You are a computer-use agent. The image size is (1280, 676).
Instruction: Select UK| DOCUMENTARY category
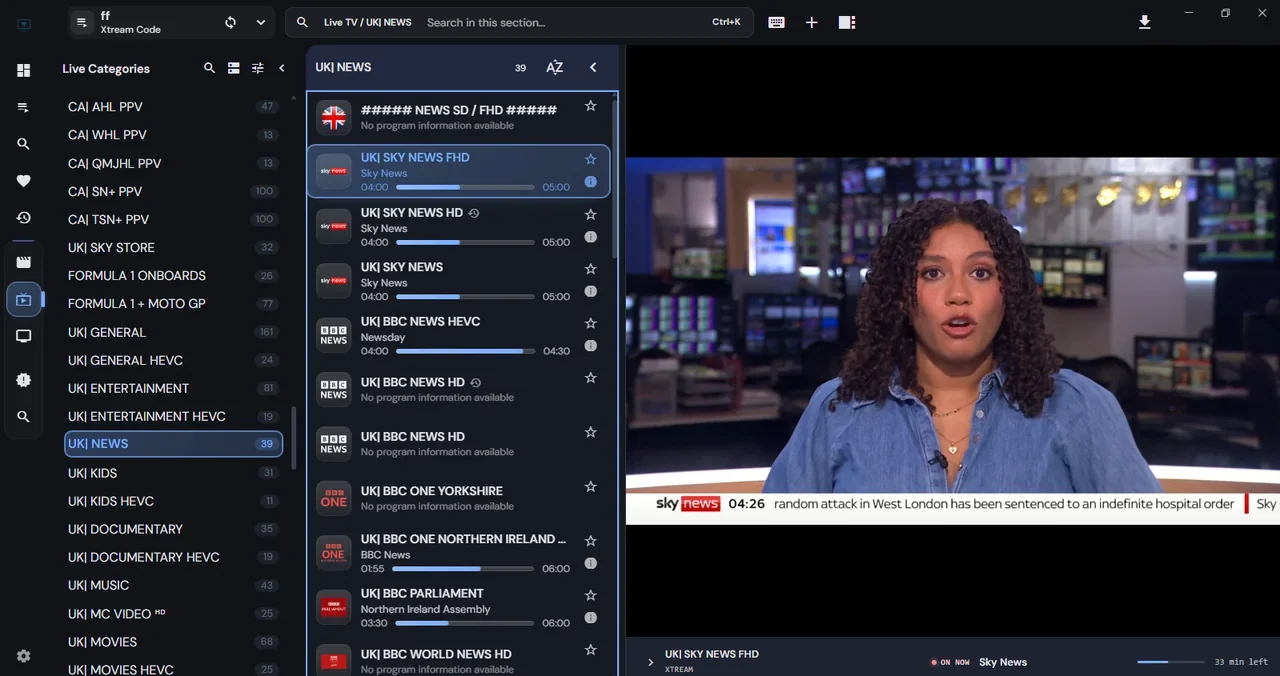pos(172,529)
